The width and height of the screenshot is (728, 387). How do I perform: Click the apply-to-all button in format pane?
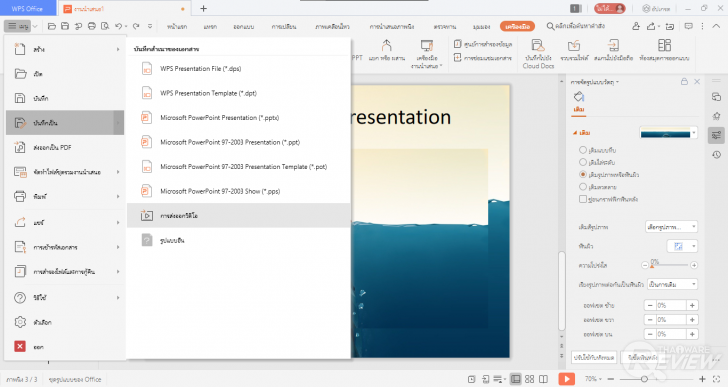point(594,357)
